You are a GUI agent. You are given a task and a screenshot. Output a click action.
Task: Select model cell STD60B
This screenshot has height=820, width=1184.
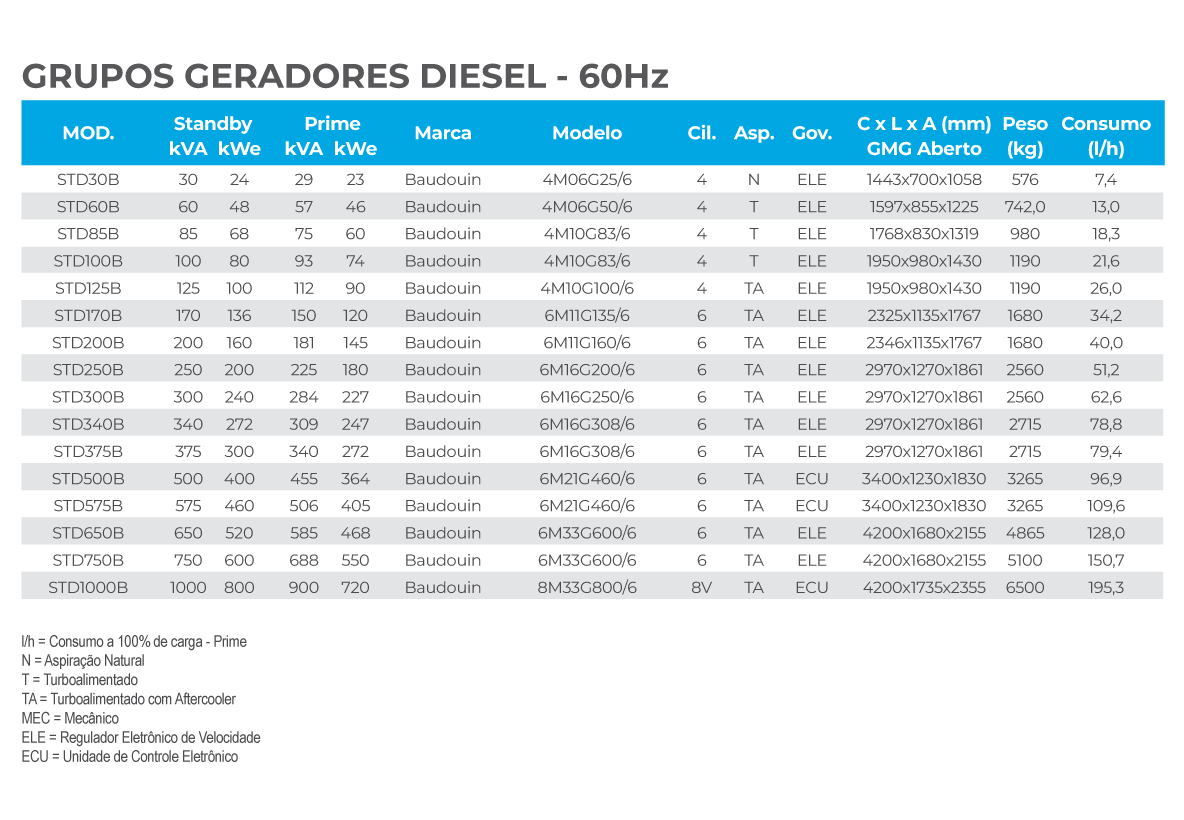pos(88,207)
